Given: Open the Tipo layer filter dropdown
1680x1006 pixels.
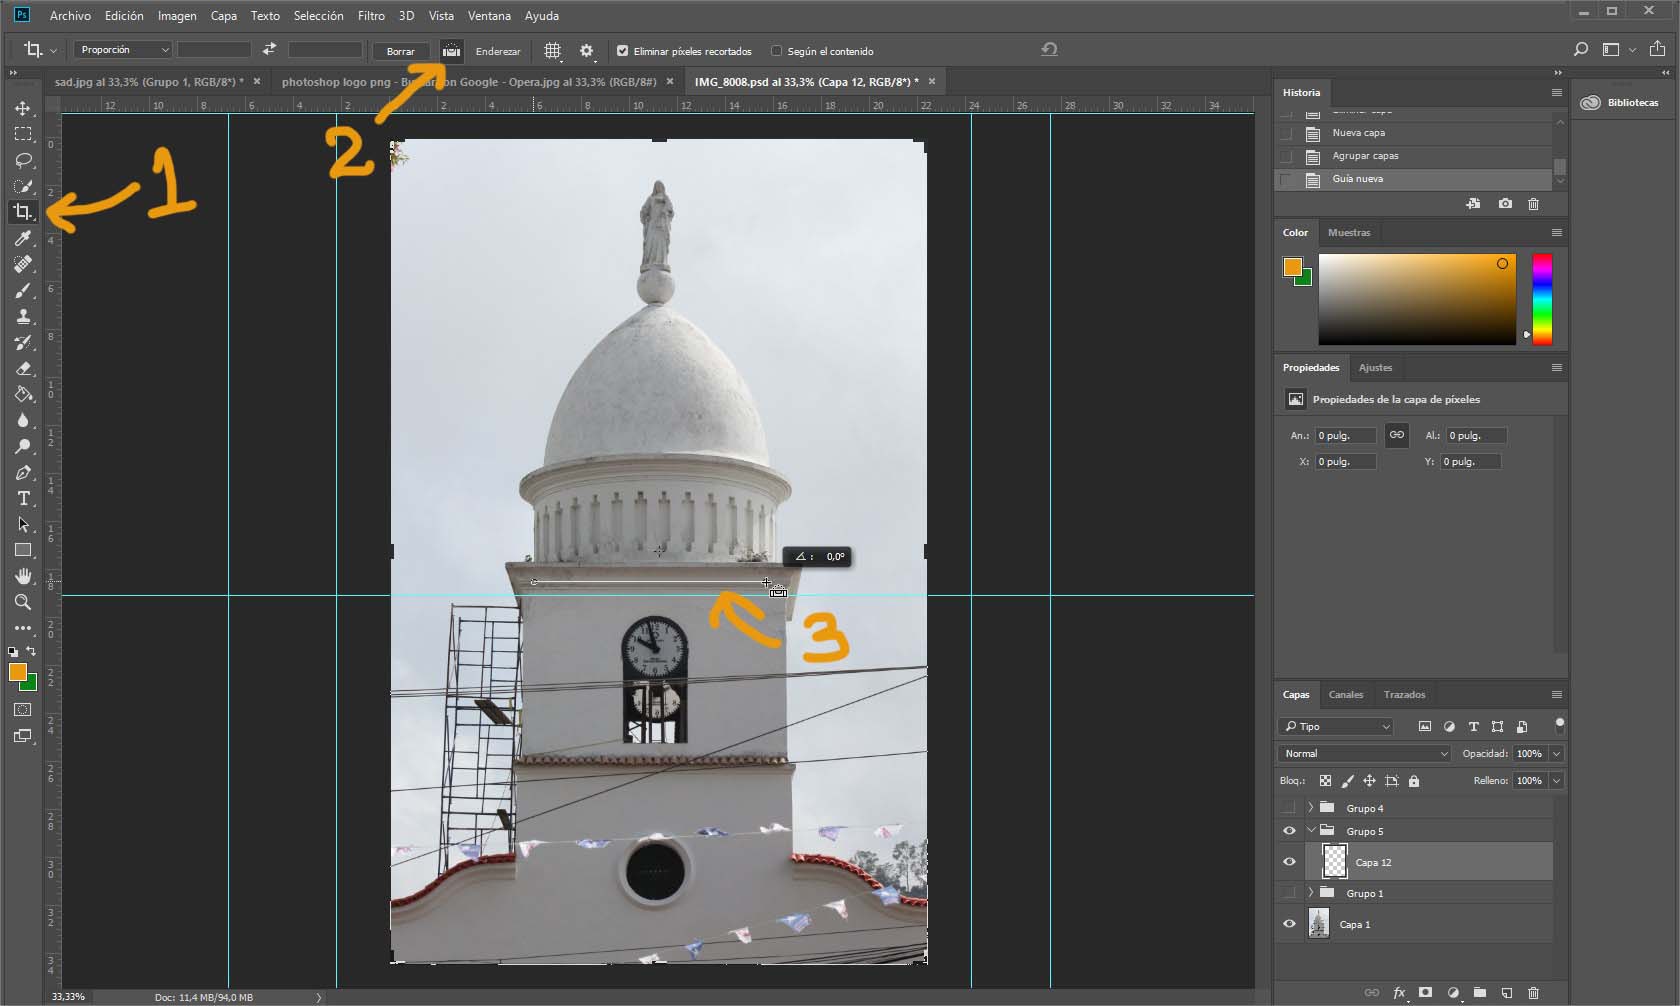Looking at the screenshot, I should (1335, 727).
